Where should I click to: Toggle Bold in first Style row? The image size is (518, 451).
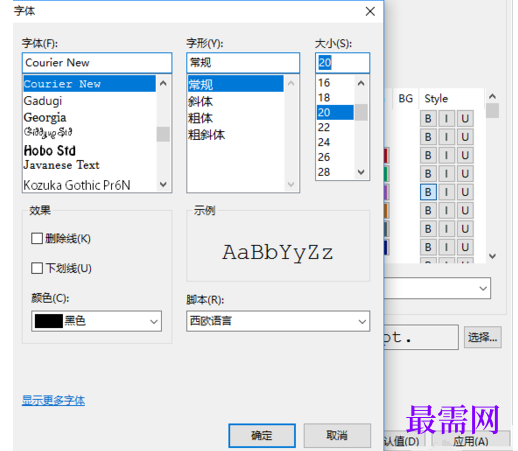point(428,119)
